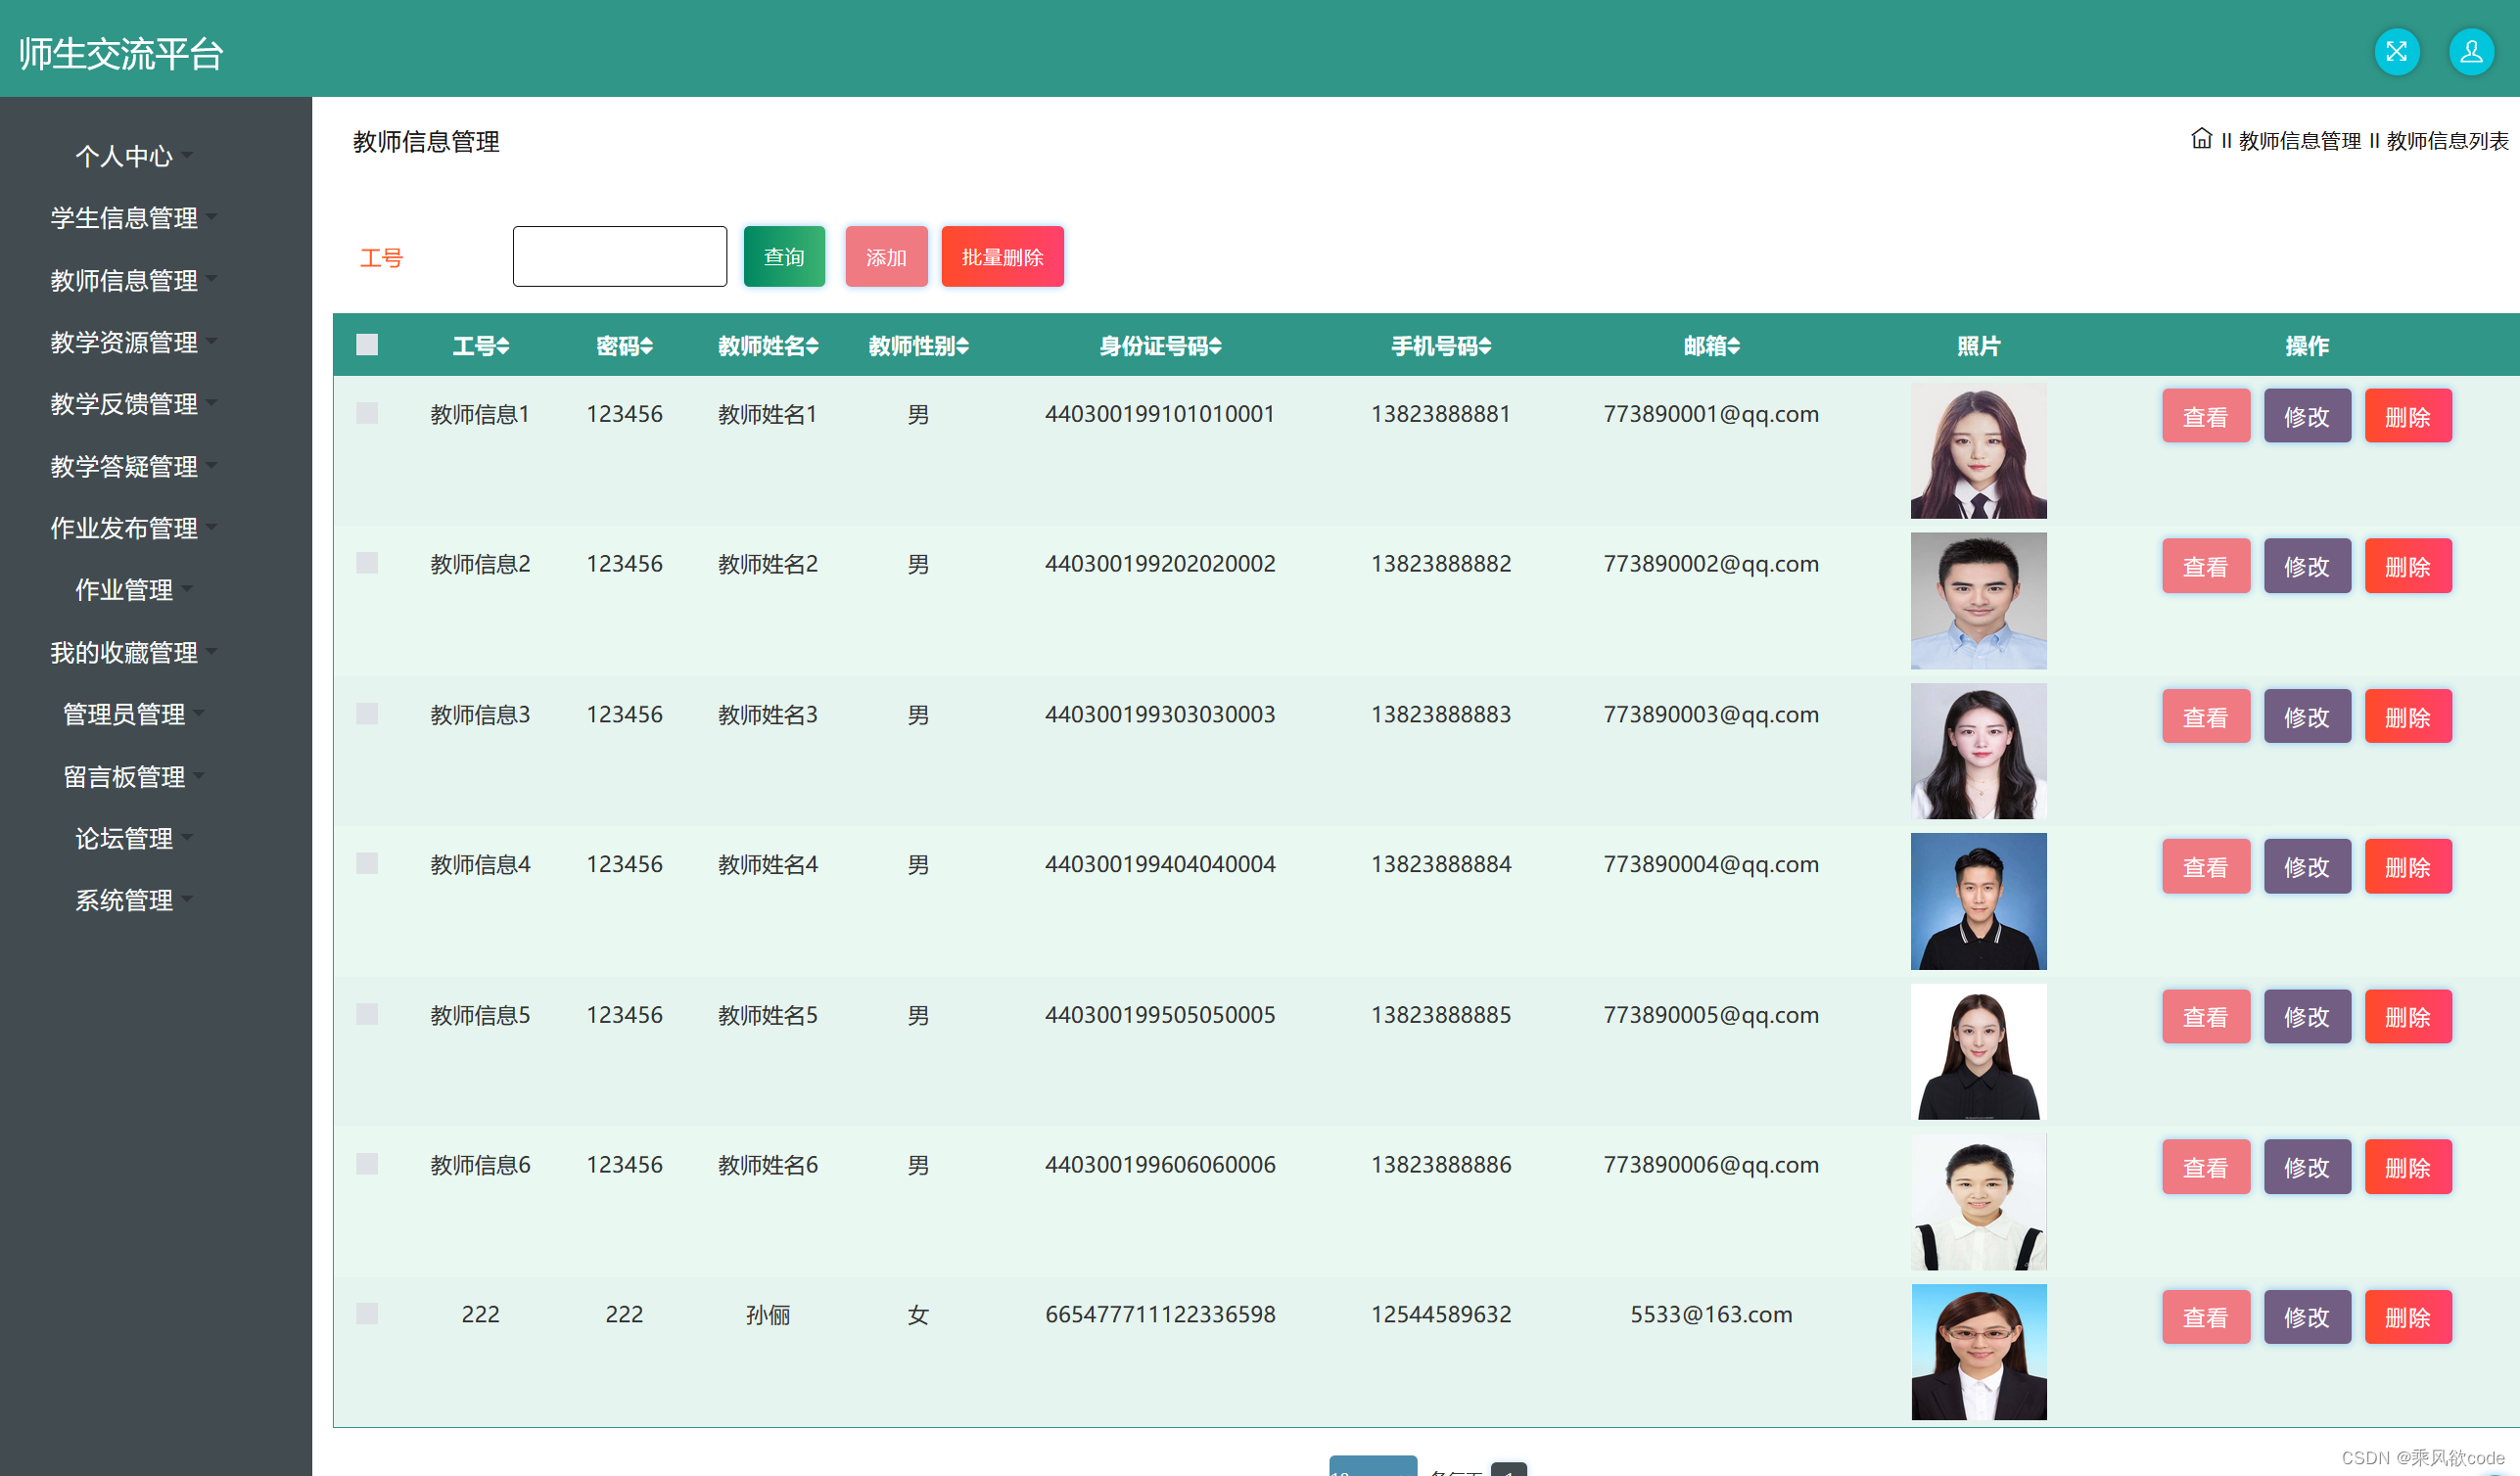Expand 学生信息管理 in the sidebar
Screen dimensions: 2520x1476
click(124, 218)
